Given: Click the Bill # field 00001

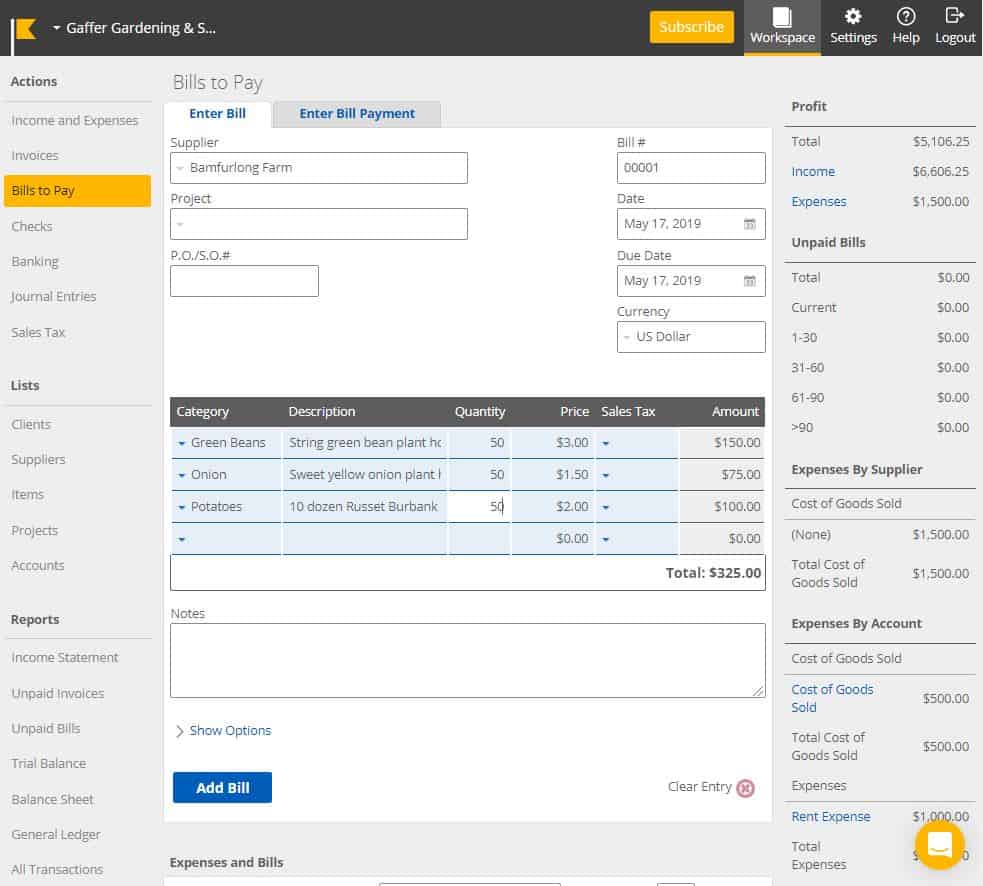Looking at the screenshot, I should coord(691,168).
